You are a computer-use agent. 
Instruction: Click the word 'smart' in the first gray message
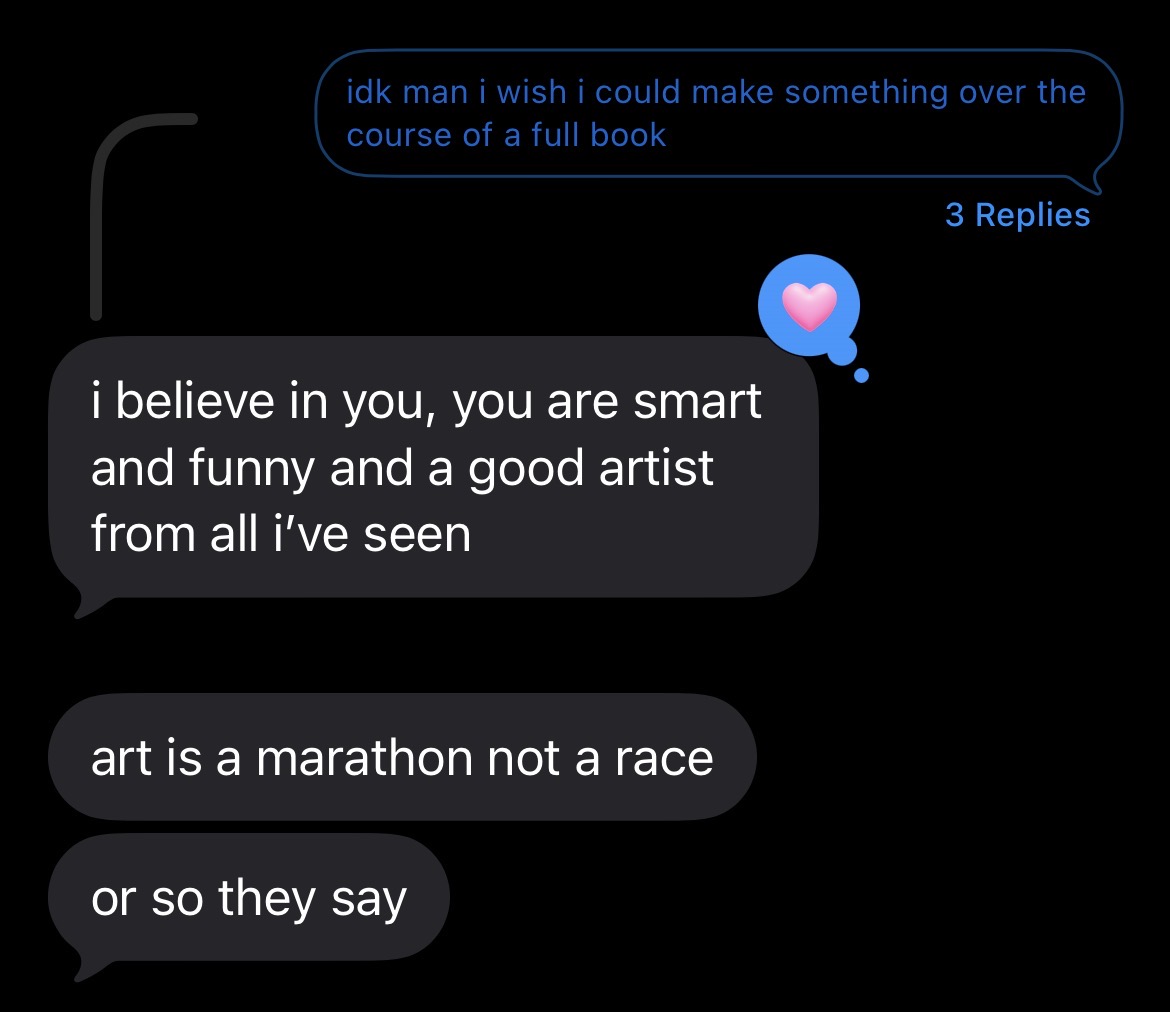tap(697, 402)
